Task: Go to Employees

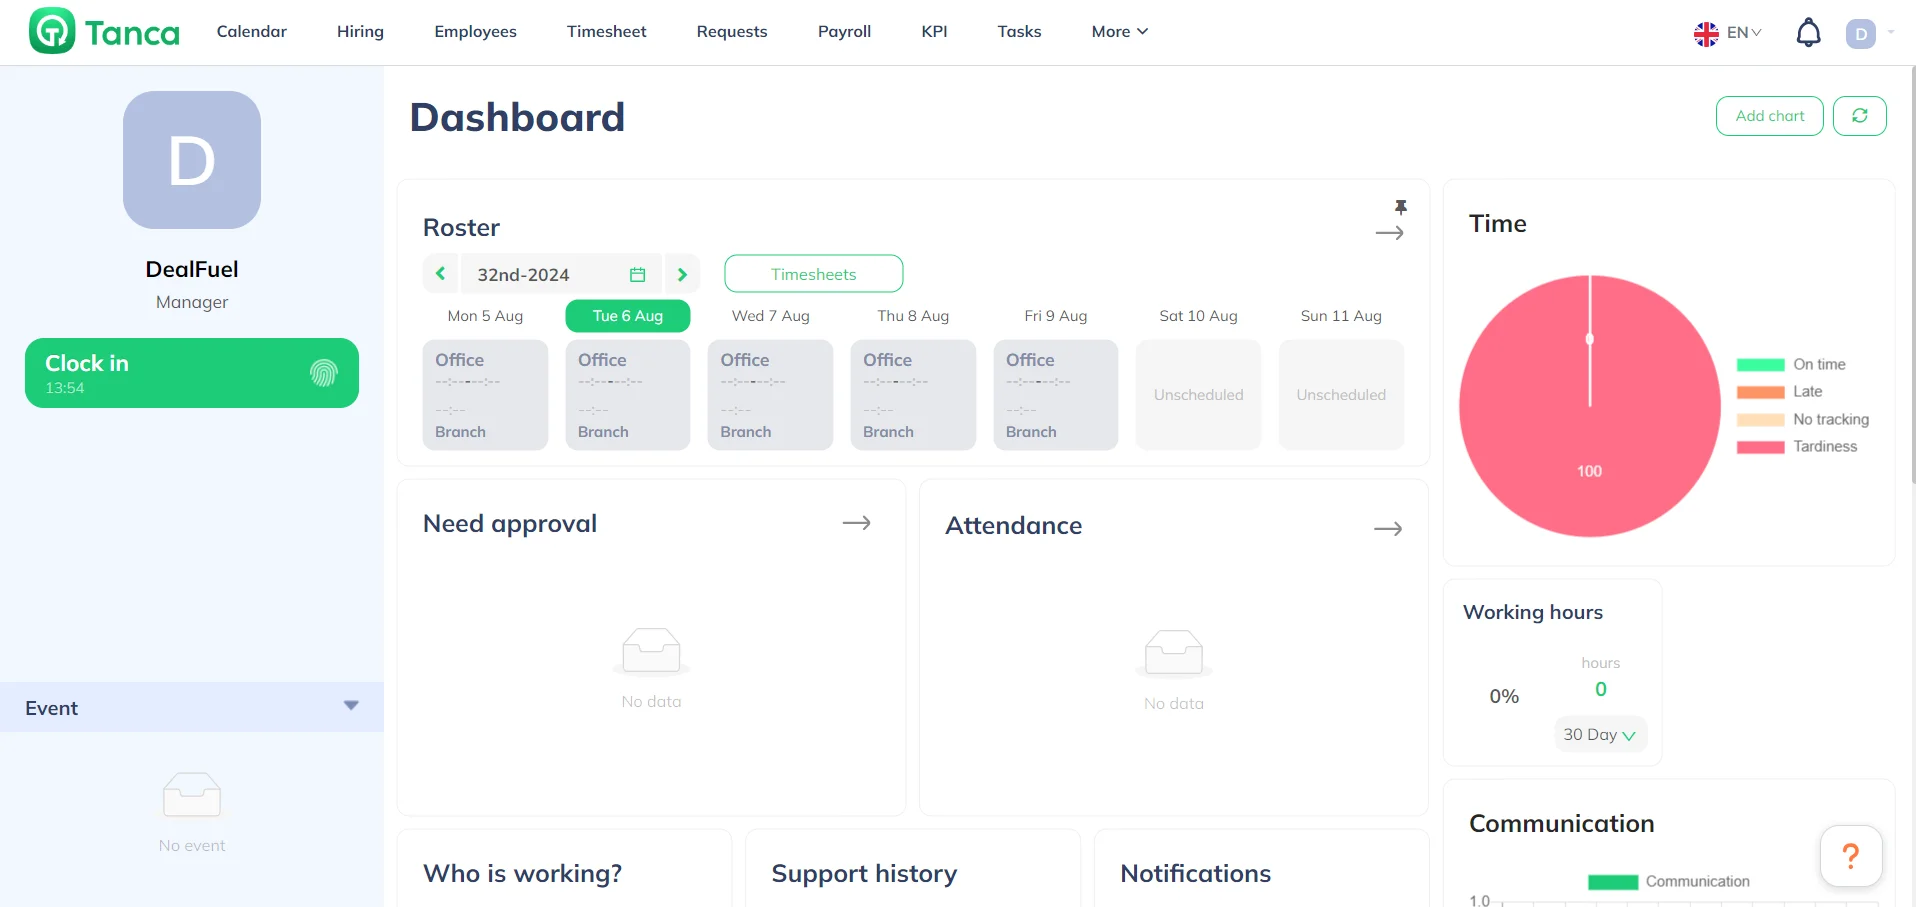Action: [475, 32]
